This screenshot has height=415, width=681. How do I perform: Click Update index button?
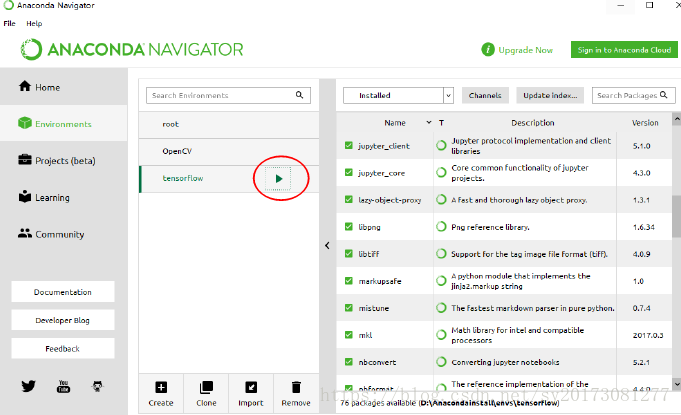[550, 95]
